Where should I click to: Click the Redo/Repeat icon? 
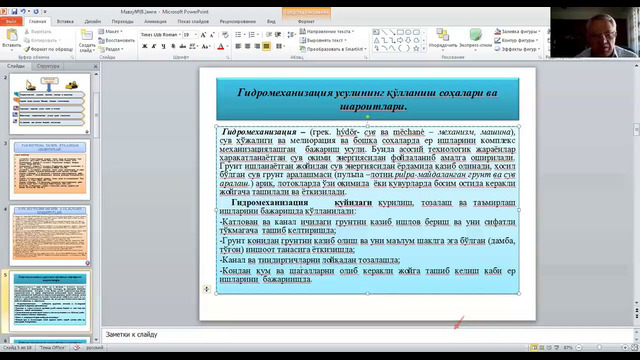tap(36, 11)
